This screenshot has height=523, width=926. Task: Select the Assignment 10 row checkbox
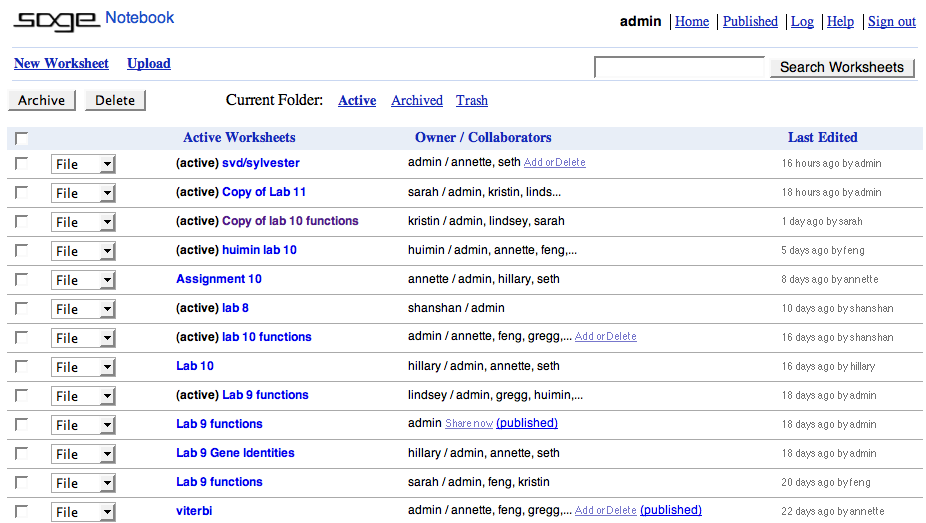point(22,279)
